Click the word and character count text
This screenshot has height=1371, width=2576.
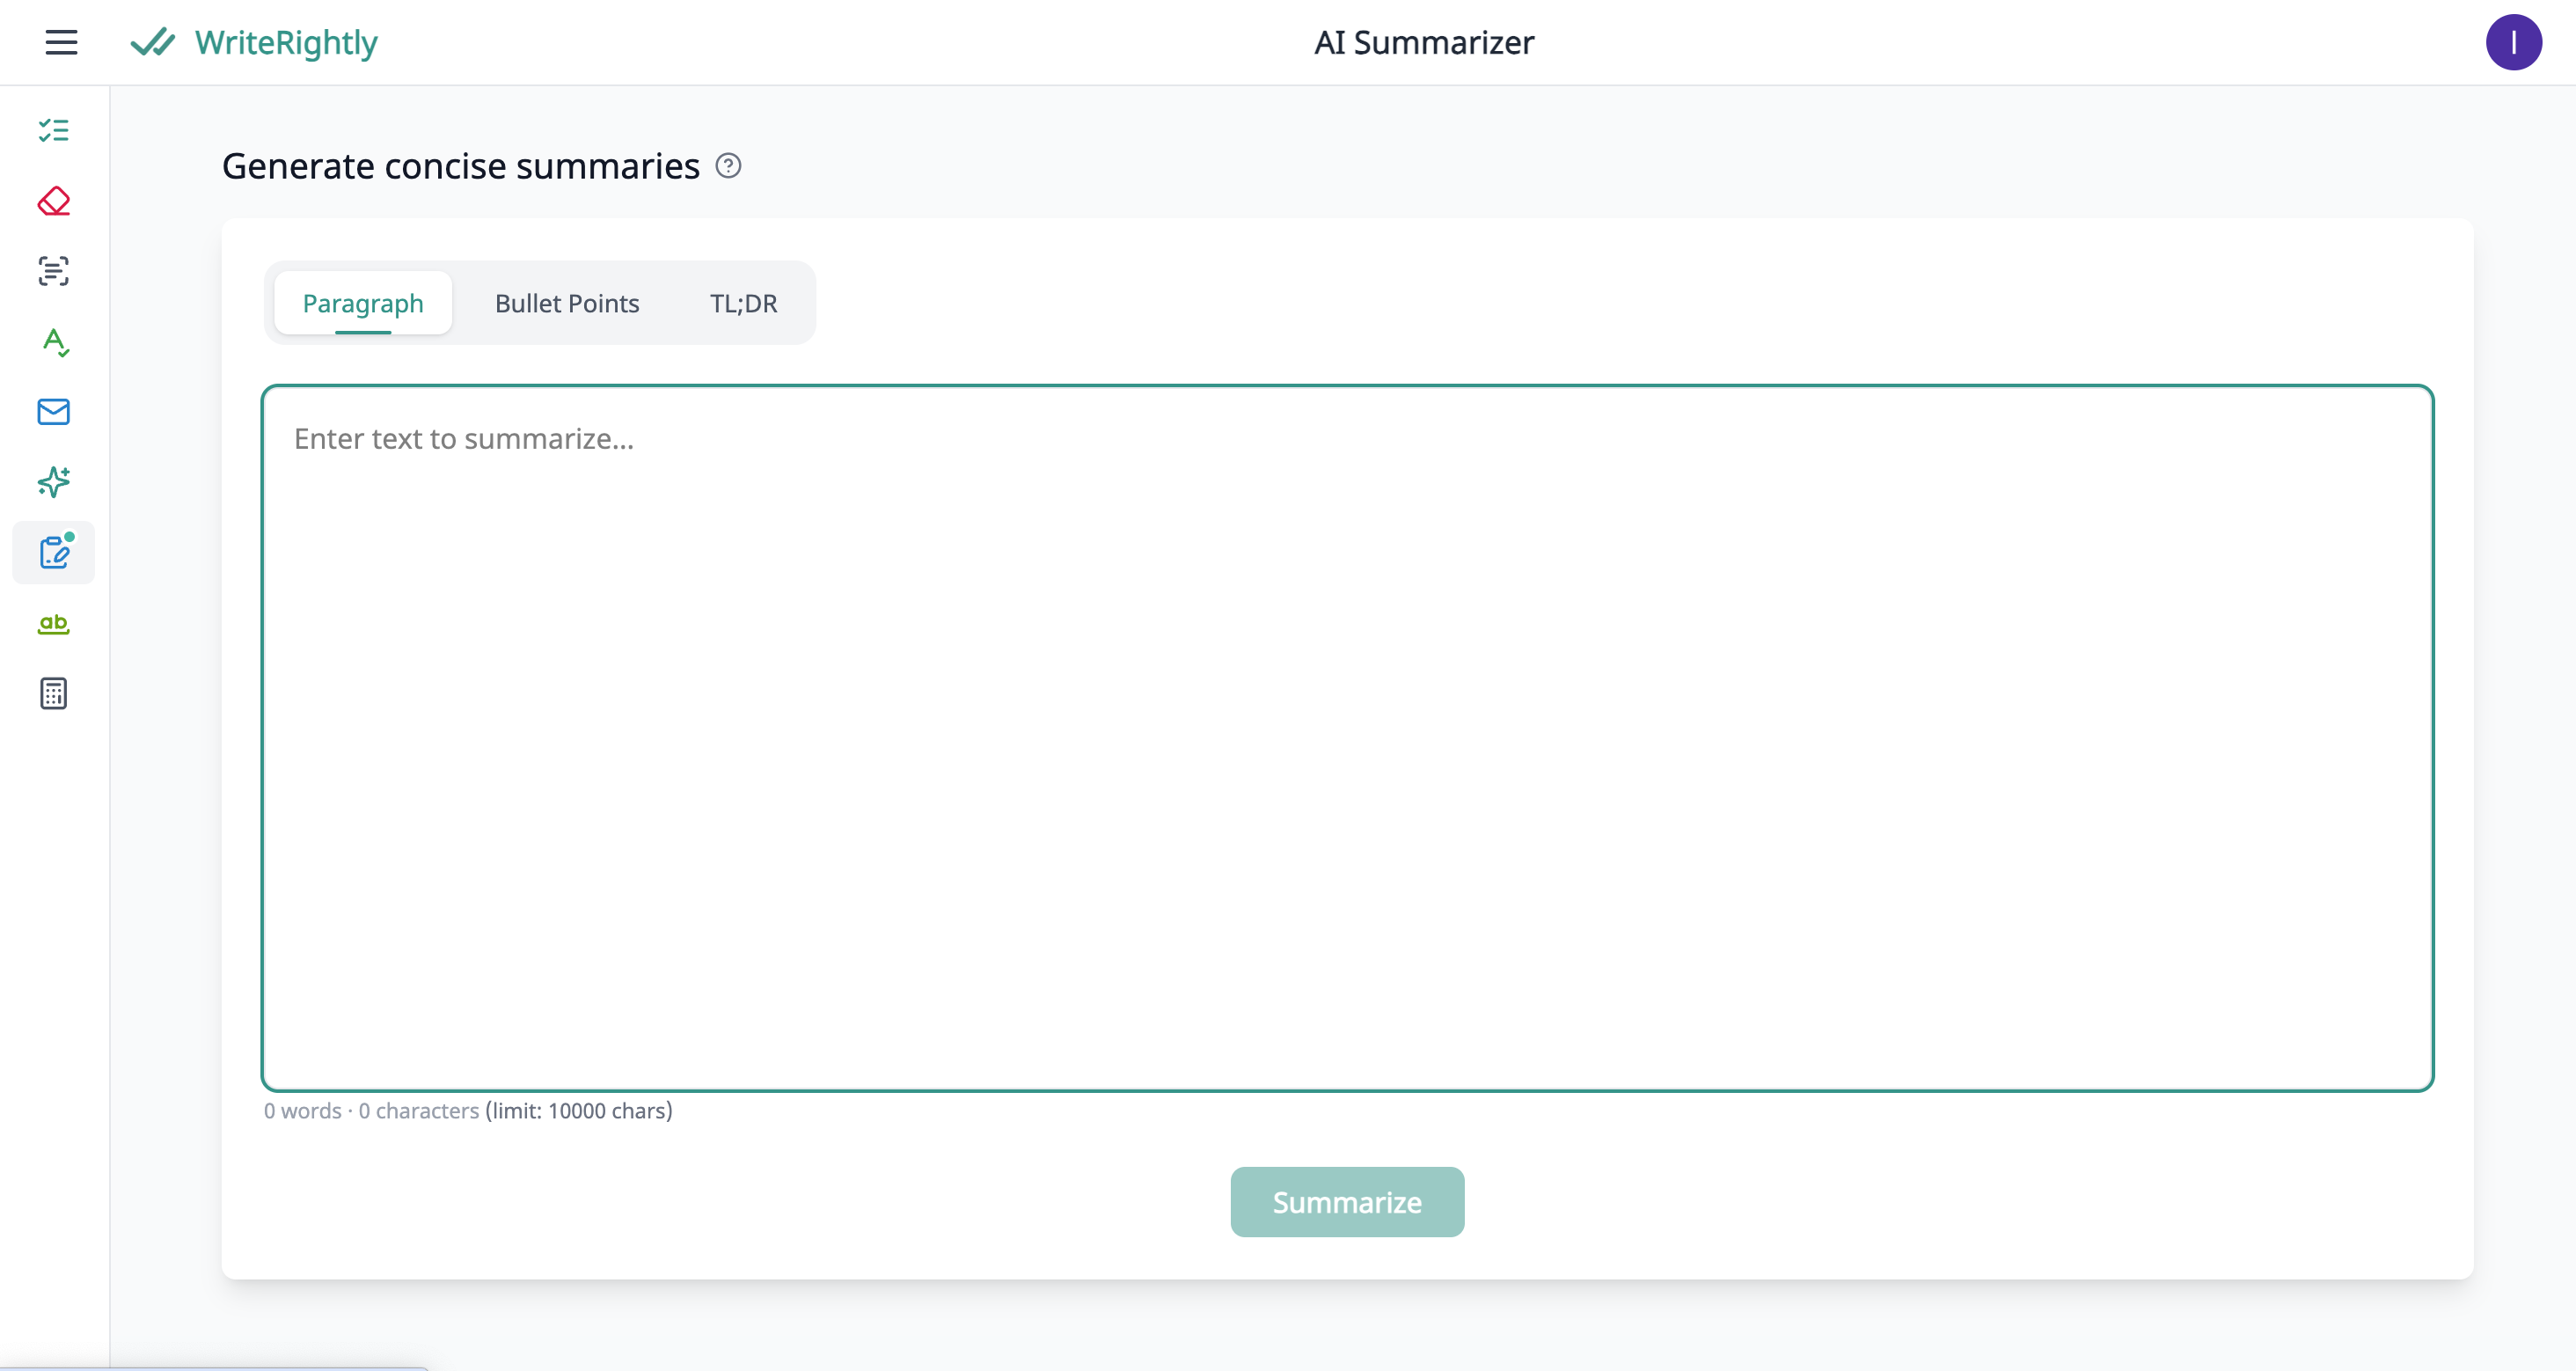pos(468,1111)
